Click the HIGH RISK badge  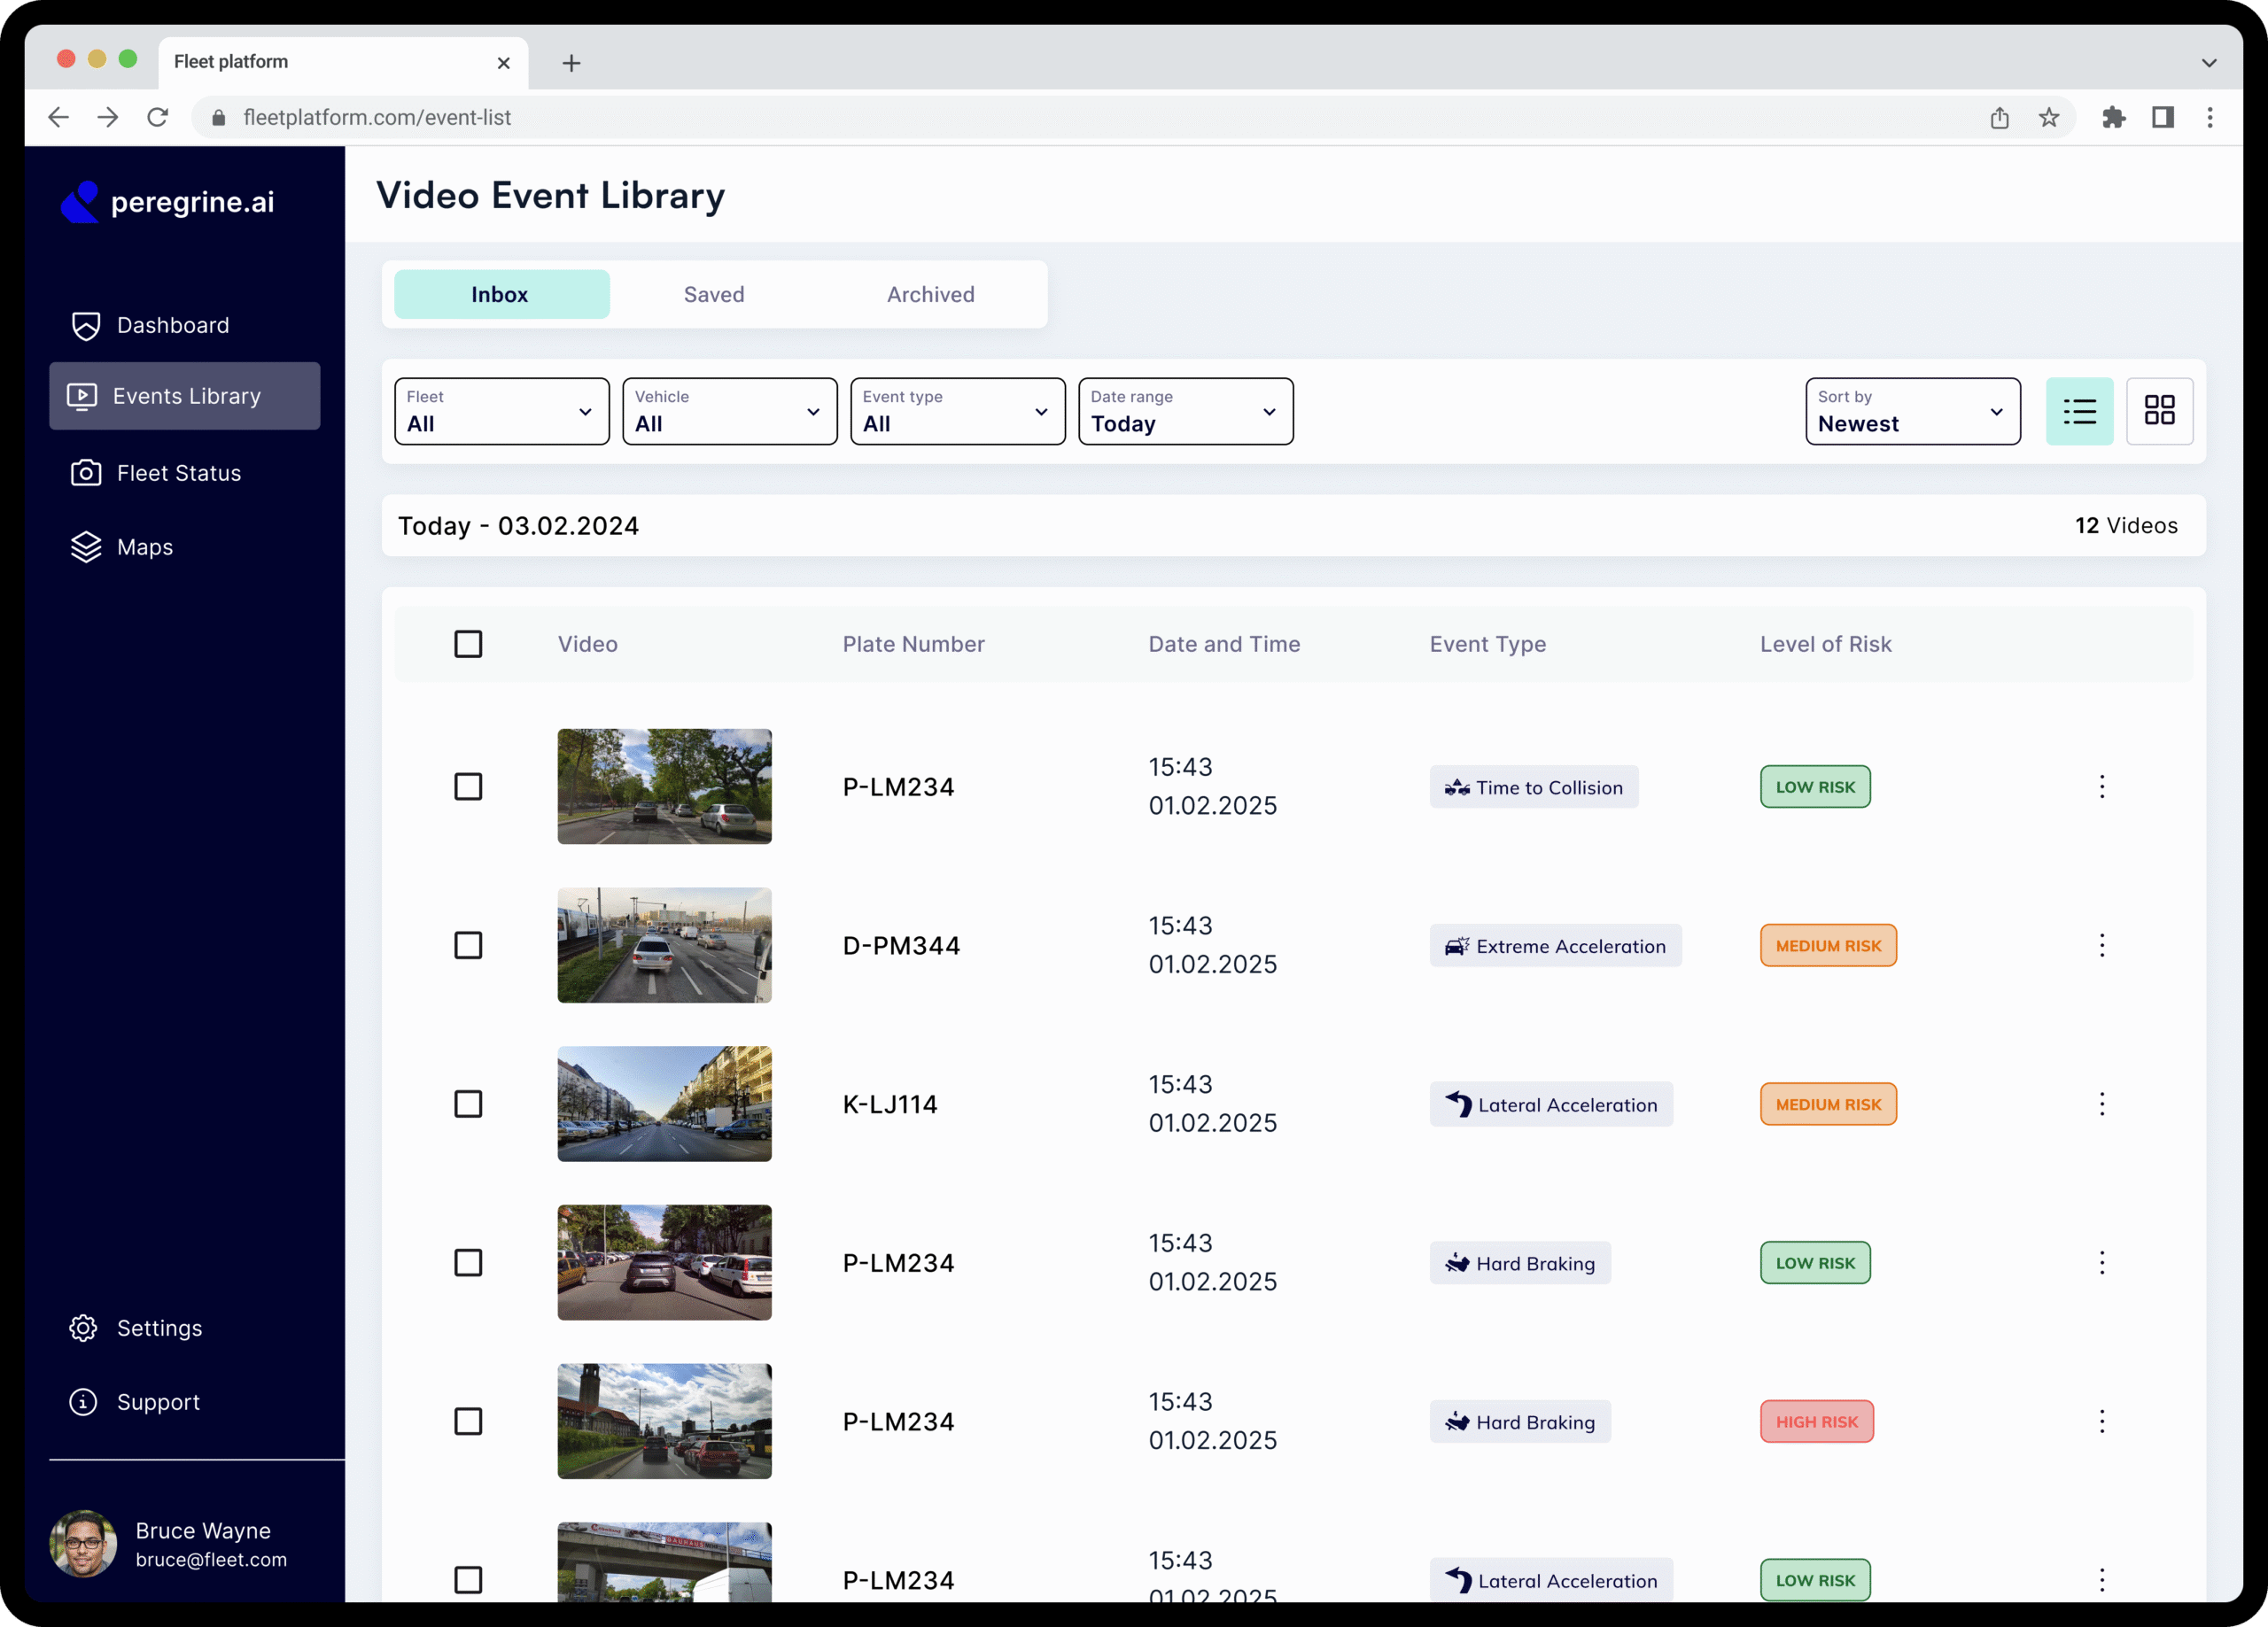[x=1816, y=1421]
